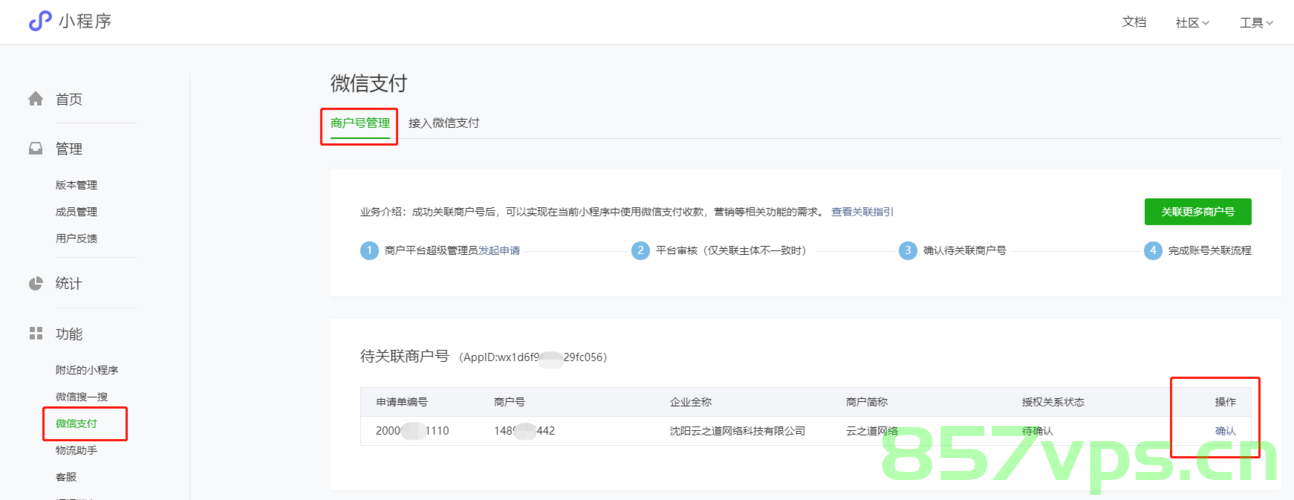The image size is (1294, 500).
Task: Switch to the 商户号管理 tab
Action: point(360,123)
